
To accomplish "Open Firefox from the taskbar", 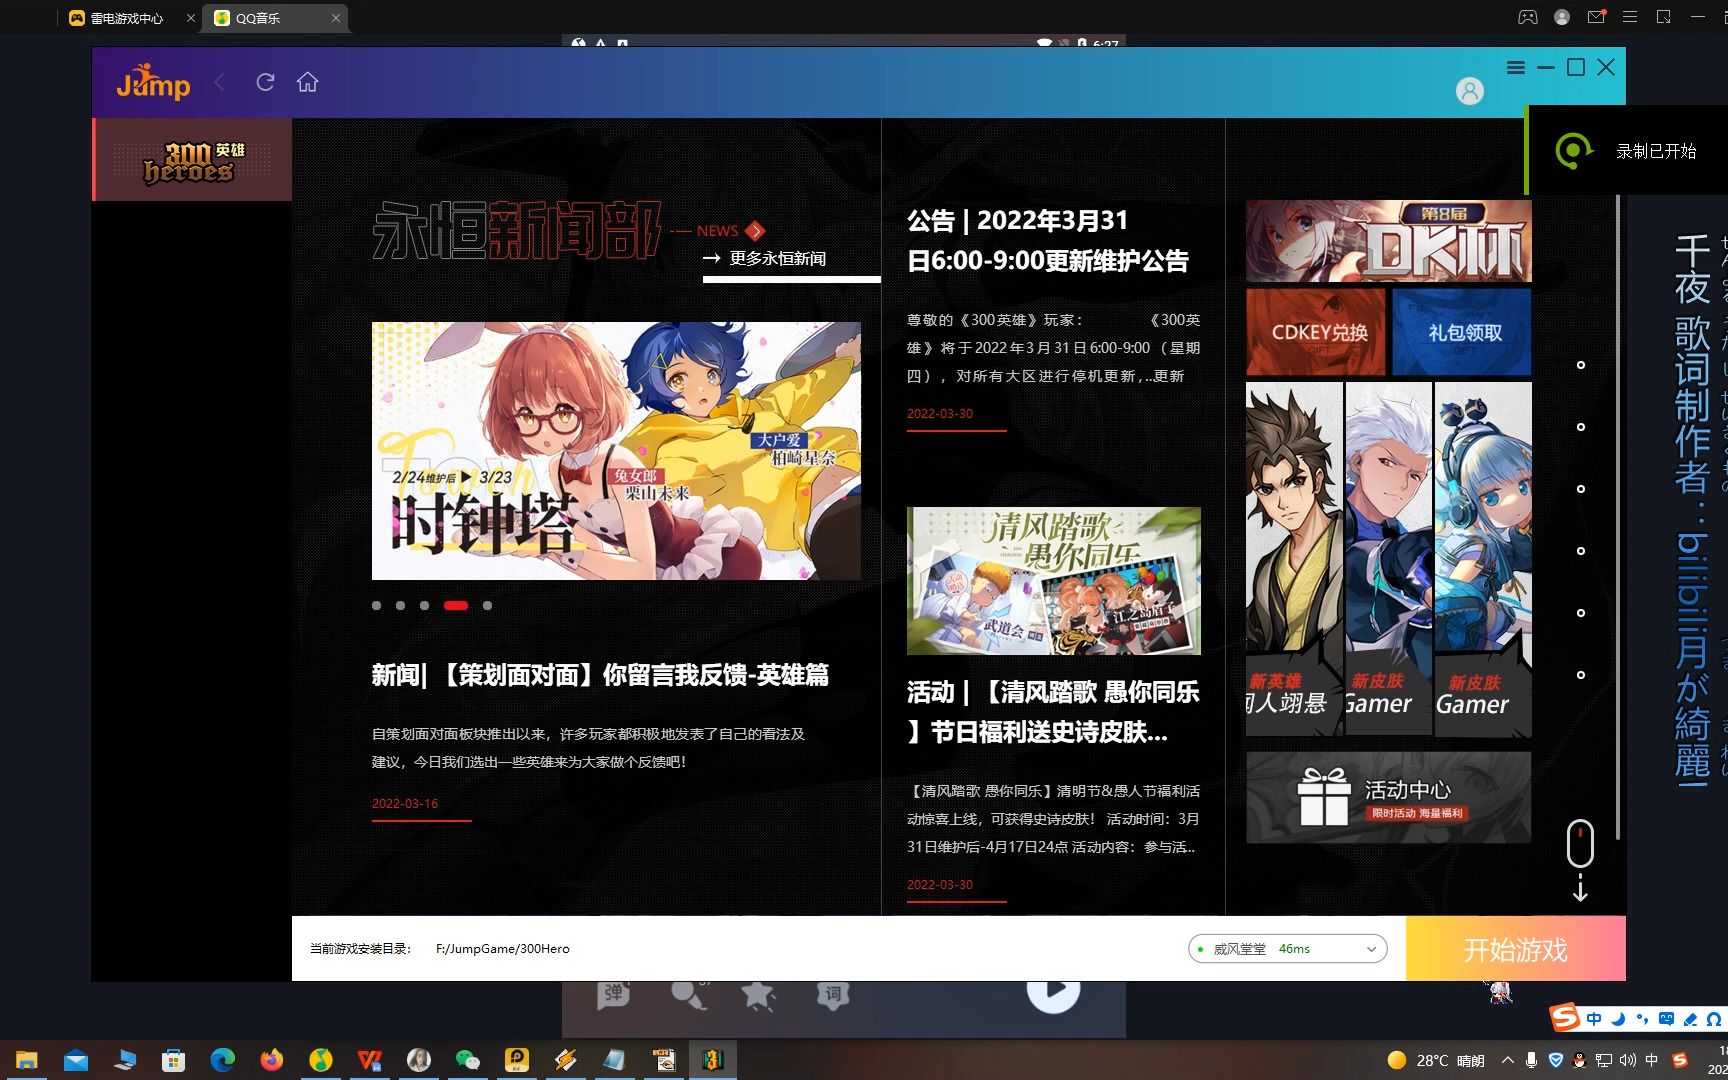I will 271,1060.
